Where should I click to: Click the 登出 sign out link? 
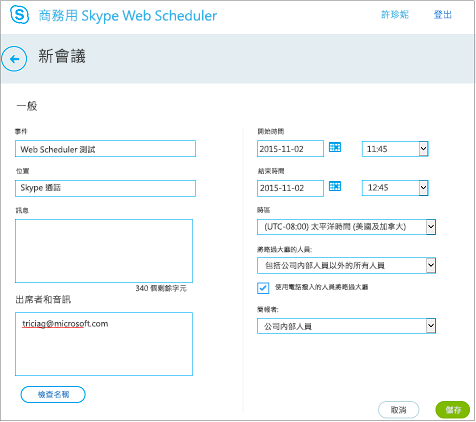coord(443,15)
